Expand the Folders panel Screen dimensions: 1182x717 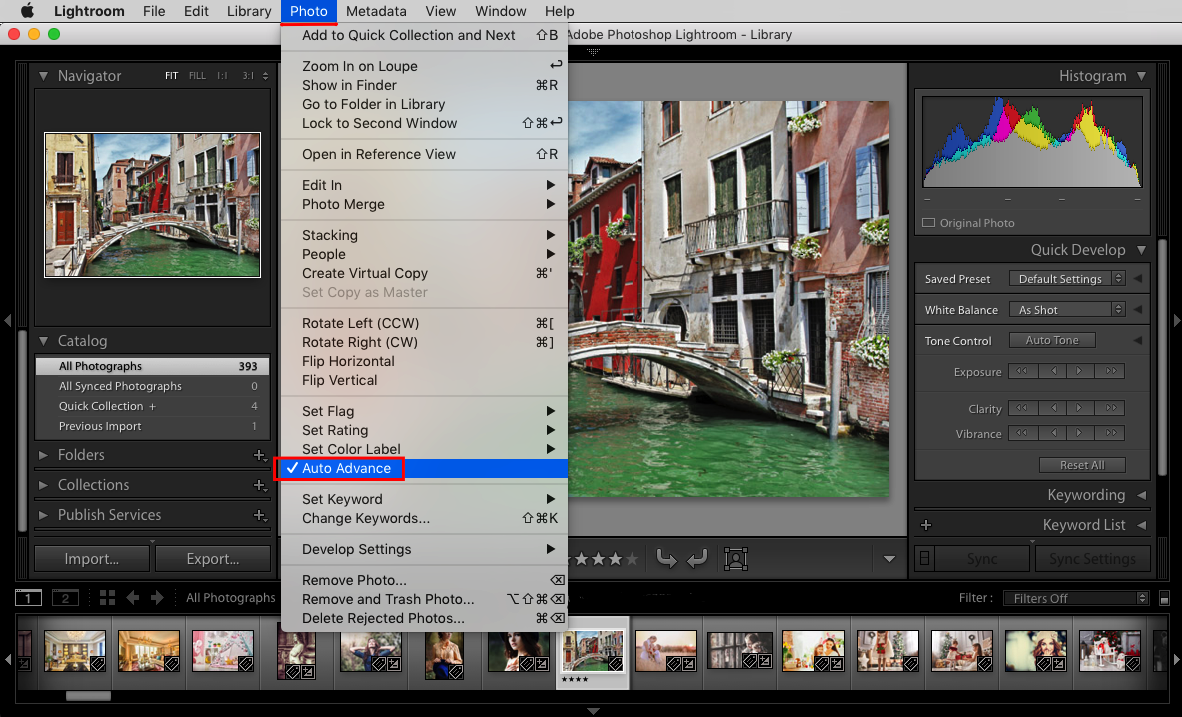click(x=43, y=455)
